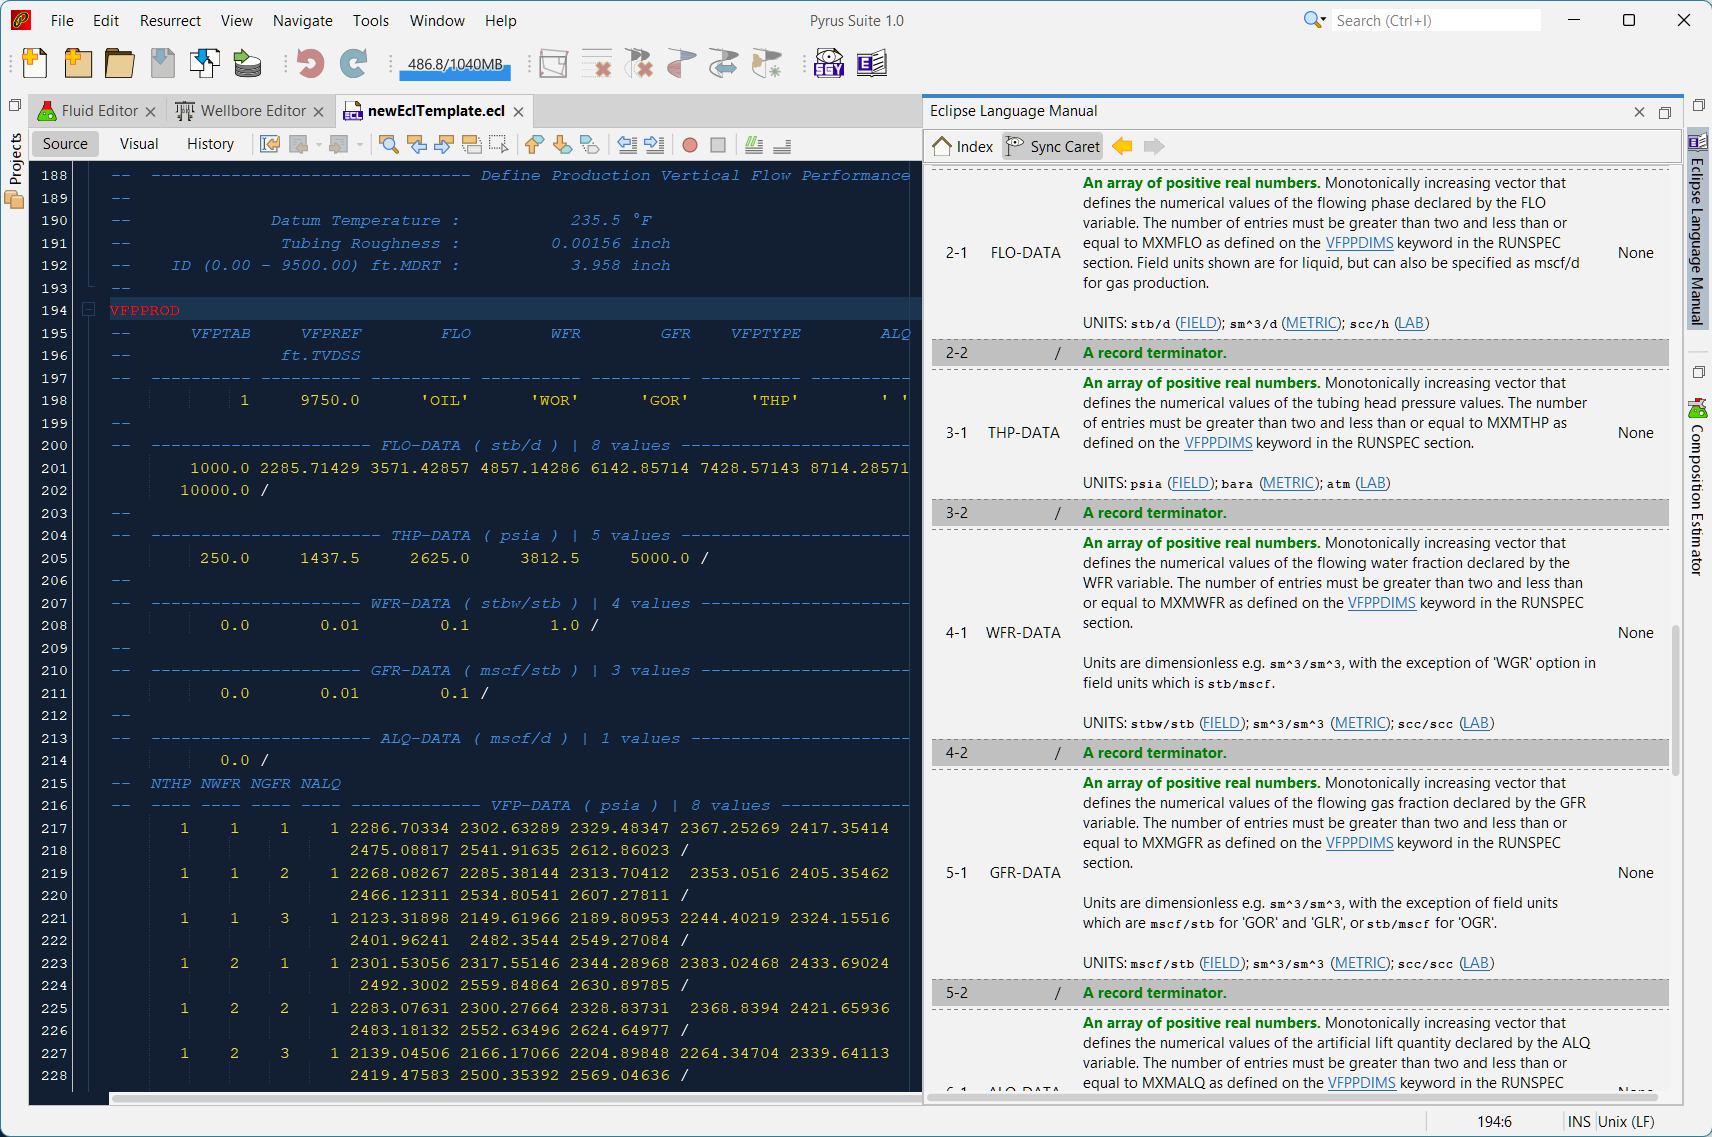Toggle the Sync Caret button
The image size is (1712, 1137).
(x=1052, y=146)
